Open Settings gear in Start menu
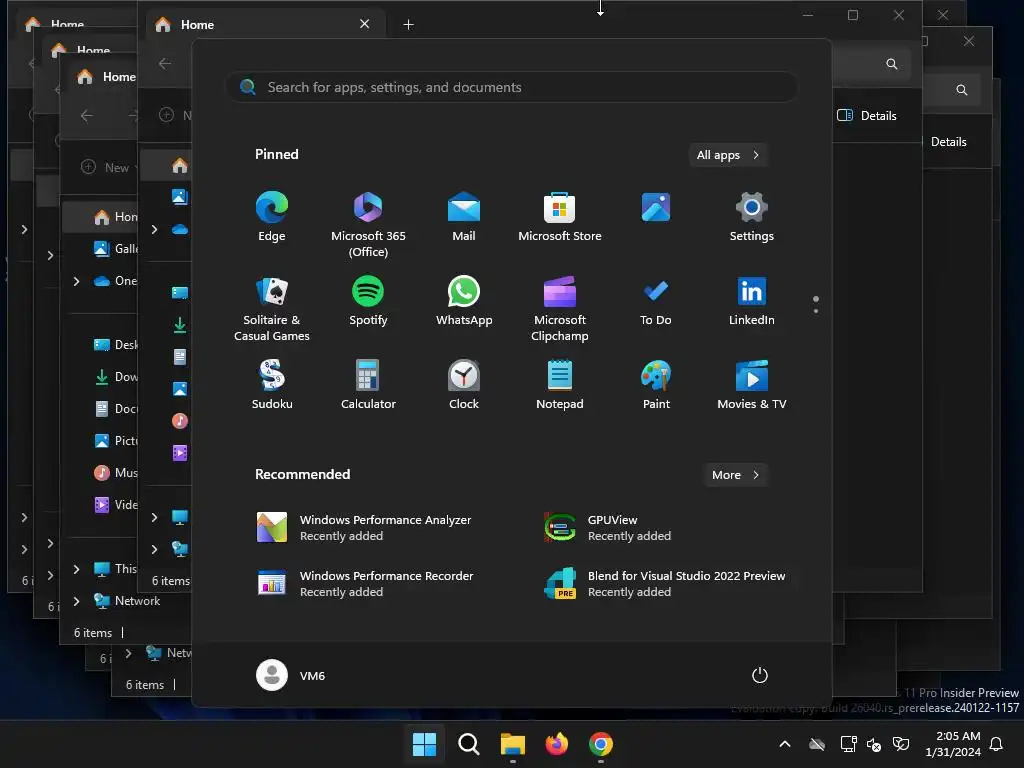This screenshot has height=768, width=1024. (x=752, y=216)
